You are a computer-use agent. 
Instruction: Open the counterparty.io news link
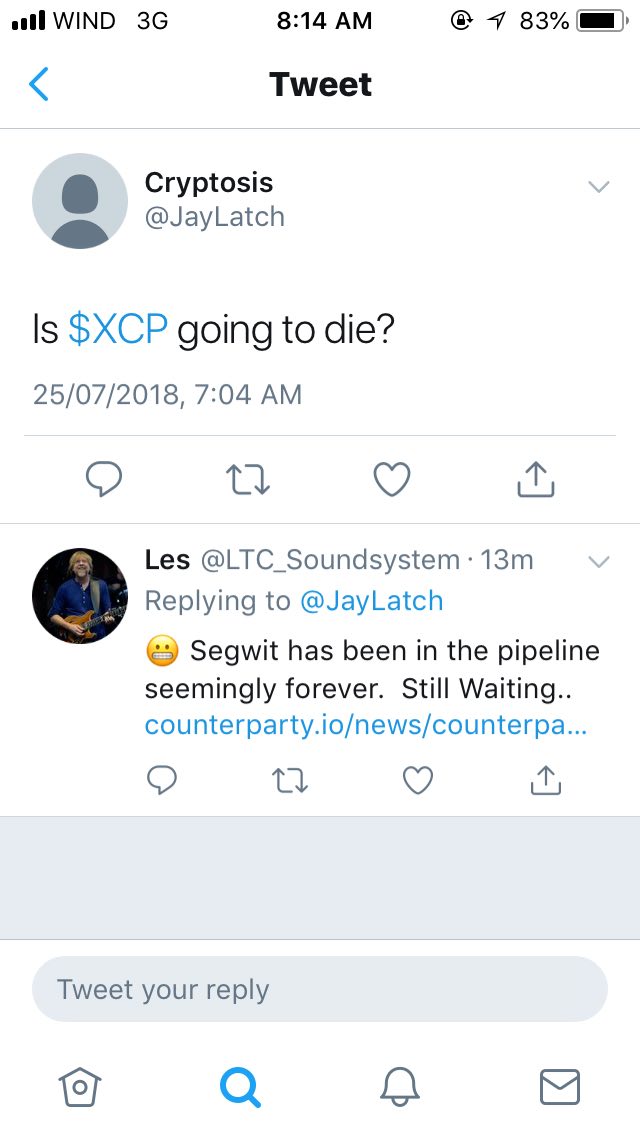[x=366, y=726]
